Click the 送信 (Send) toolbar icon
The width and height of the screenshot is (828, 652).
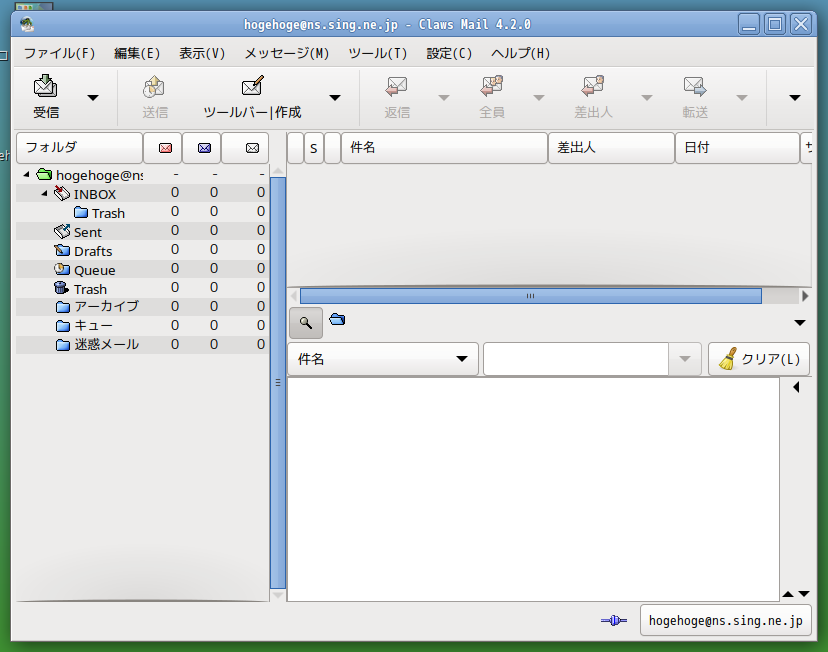click(154, 98)
